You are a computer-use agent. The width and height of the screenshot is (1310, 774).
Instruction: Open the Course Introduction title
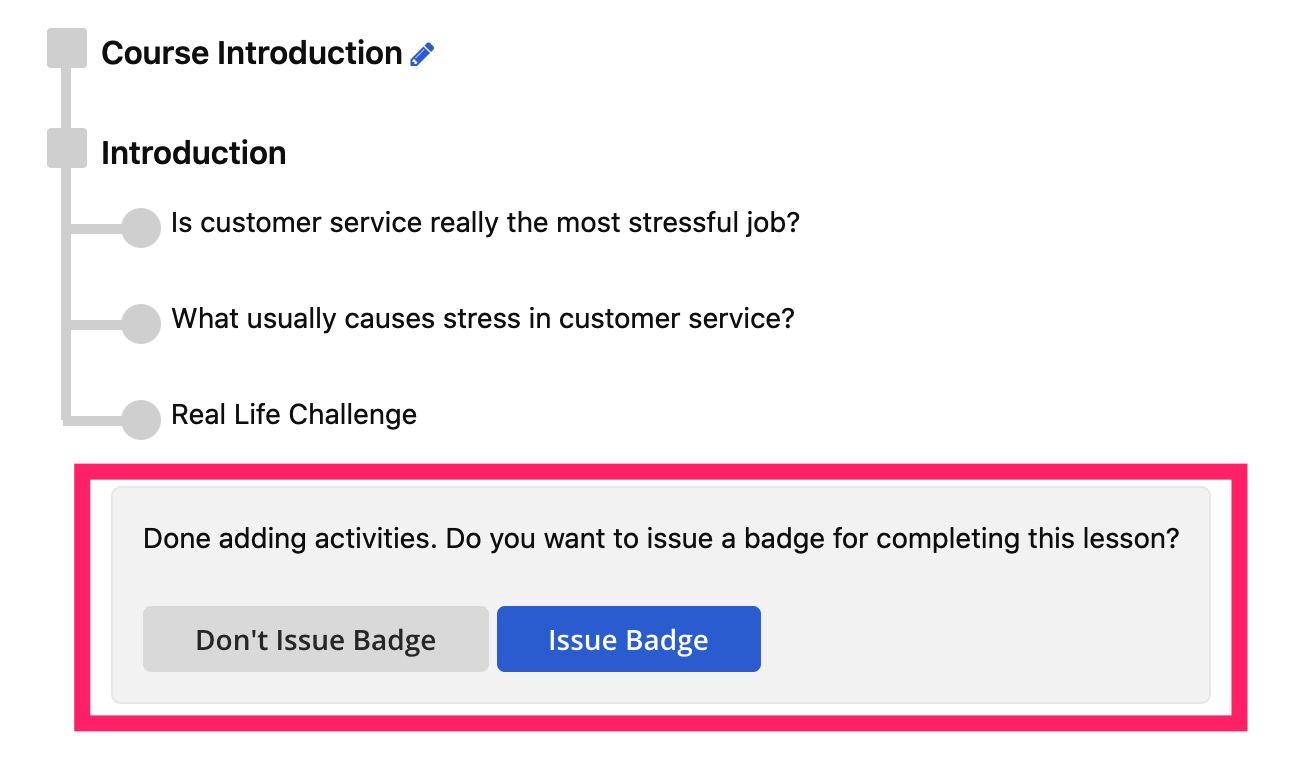click(252, 53)
